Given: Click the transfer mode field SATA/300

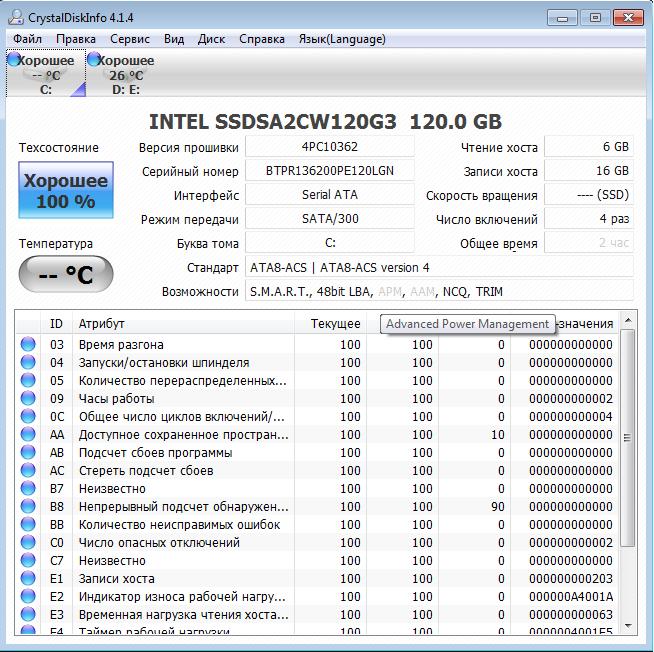Looking at the screenshot, I should click(330, 219).
